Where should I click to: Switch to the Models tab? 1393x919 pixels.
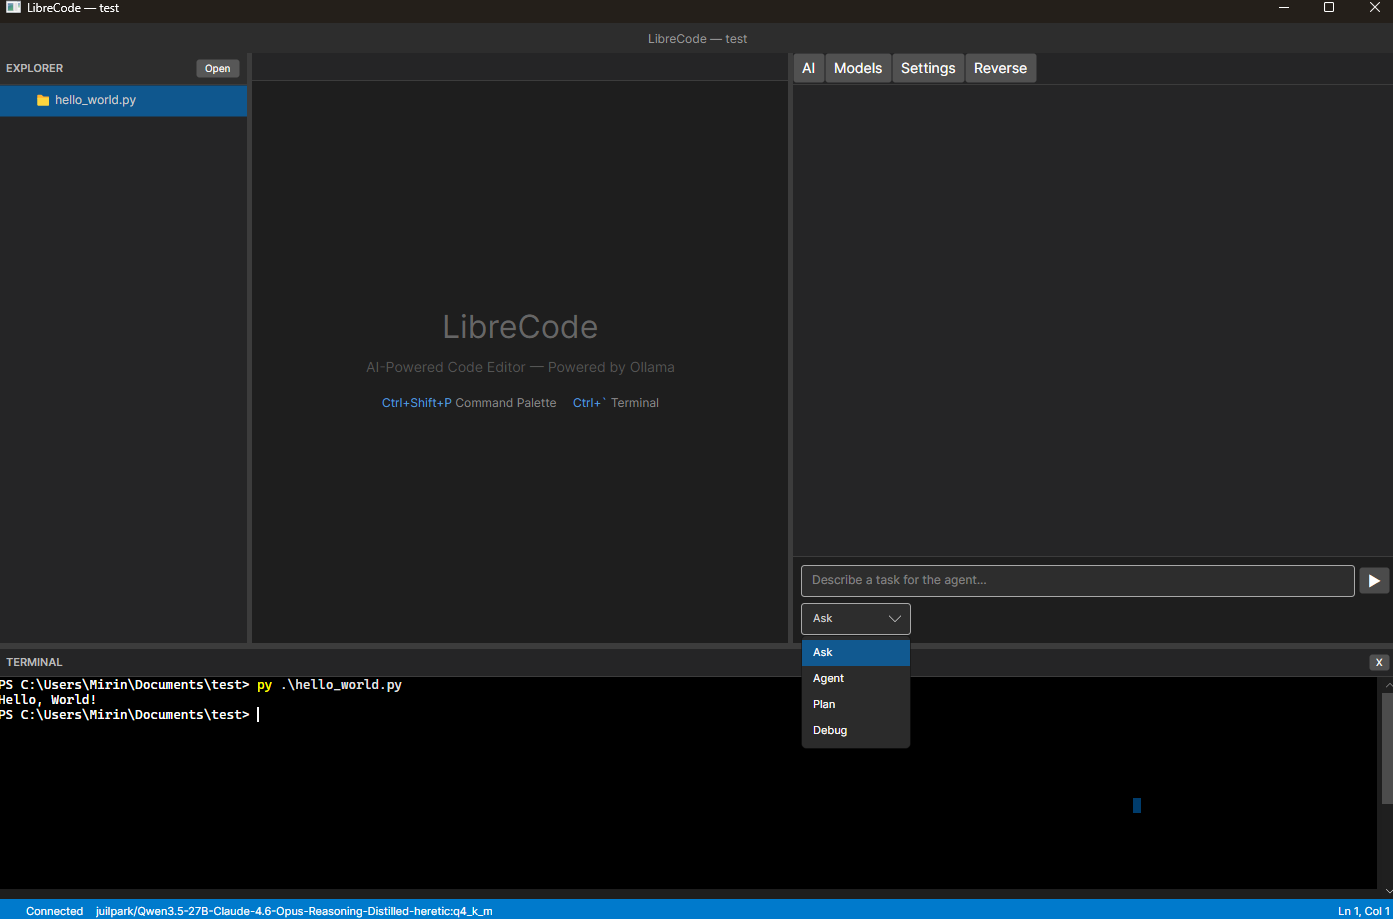858,68
